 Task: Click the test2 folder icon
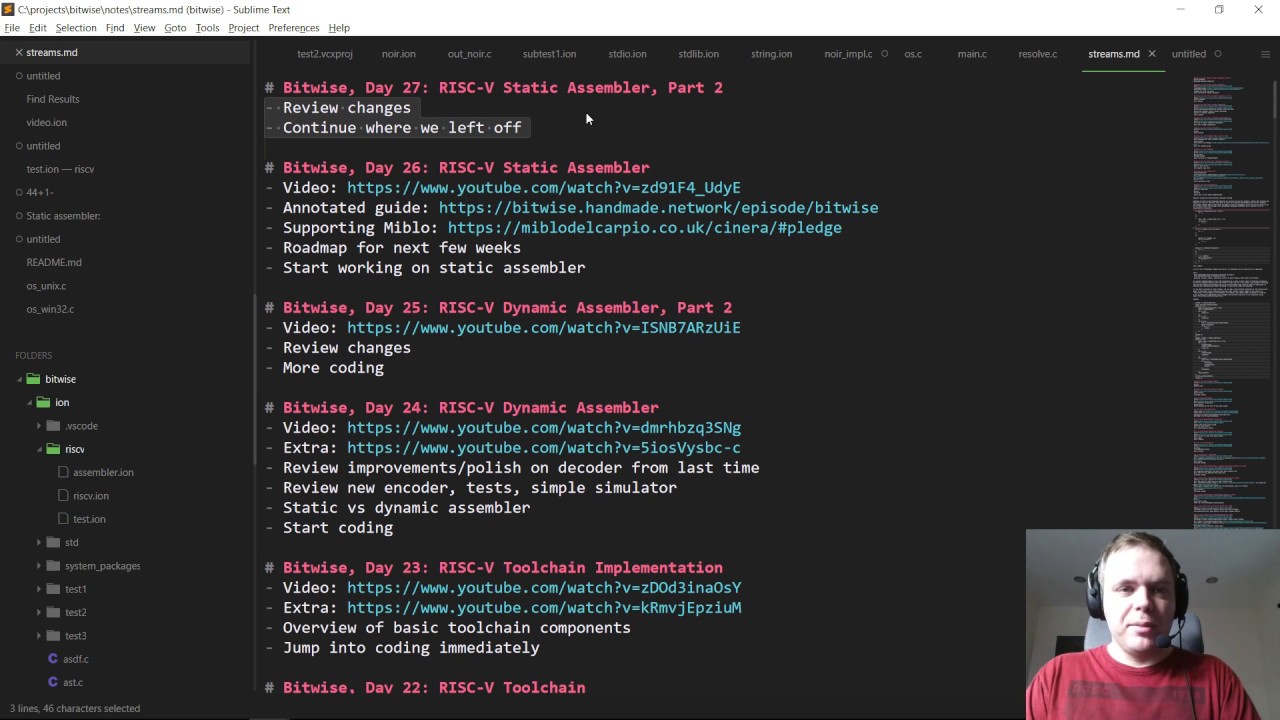(53, 612)
